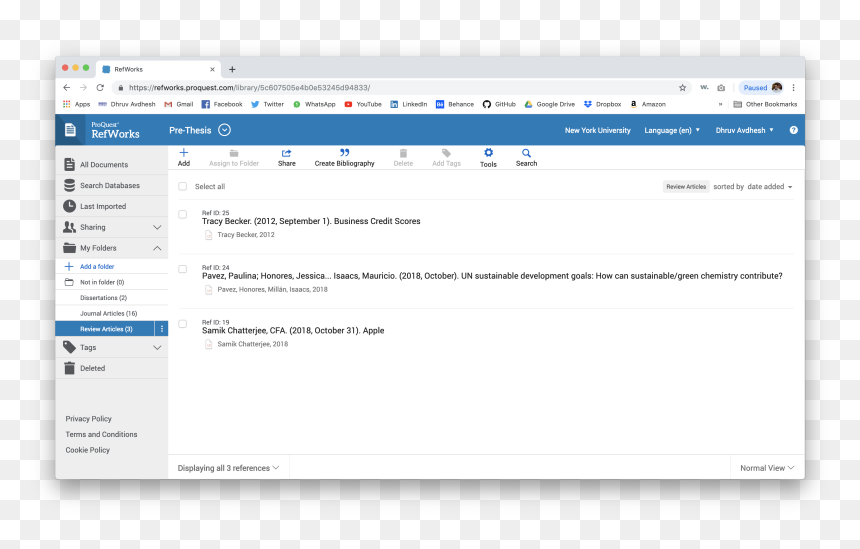
Task: Open the Tools gear icon
Action: (x=488, y=153)
